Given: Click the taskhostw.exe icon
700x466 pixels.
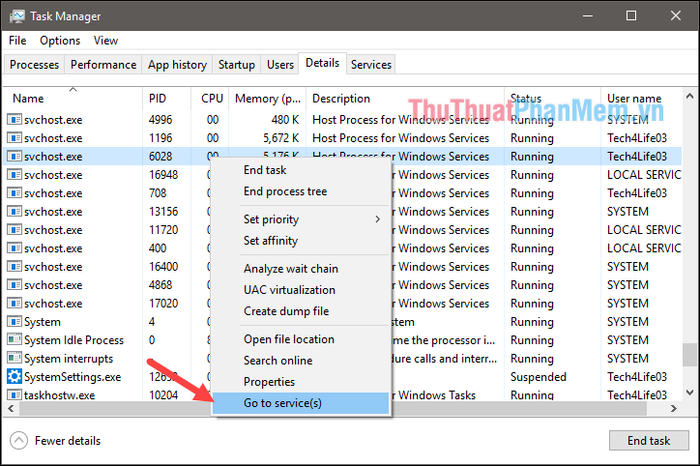Looking at the screenshot, I should (x=14, y=395).
